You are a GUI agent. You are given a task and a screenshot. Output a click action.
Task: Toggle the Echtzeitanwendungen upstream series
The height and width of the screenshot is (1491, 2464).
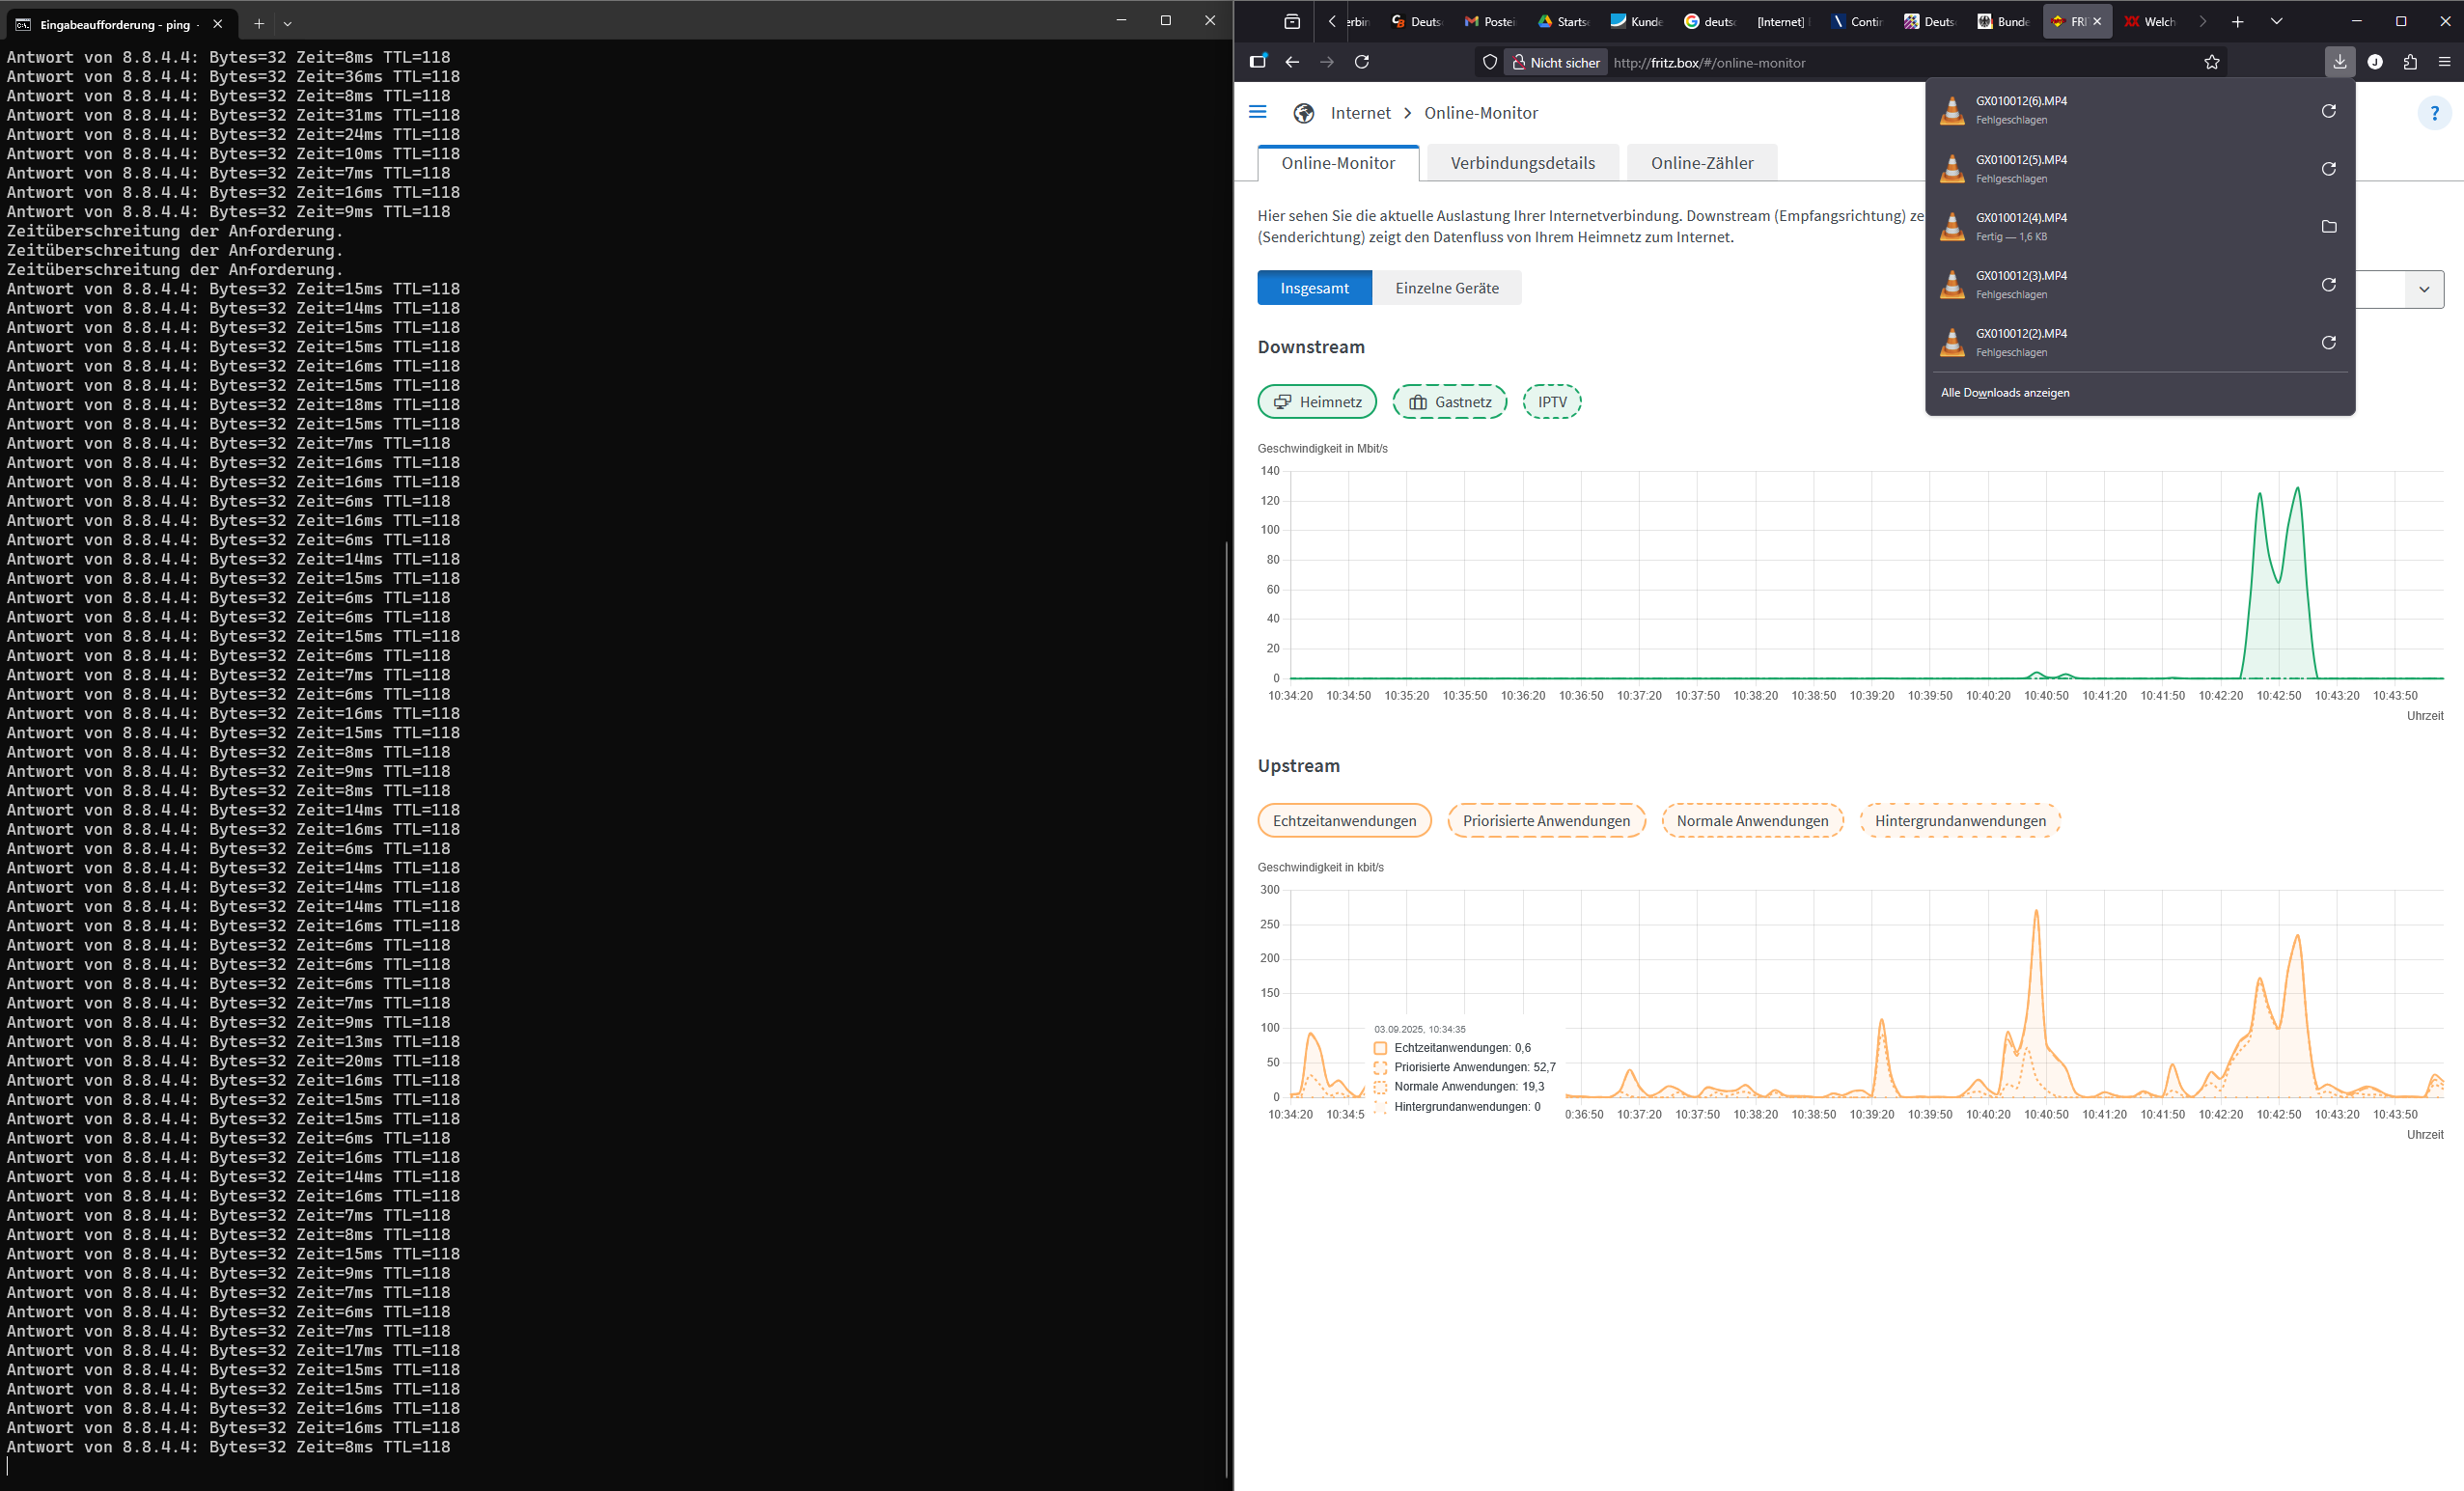[x=1344, y=821]
